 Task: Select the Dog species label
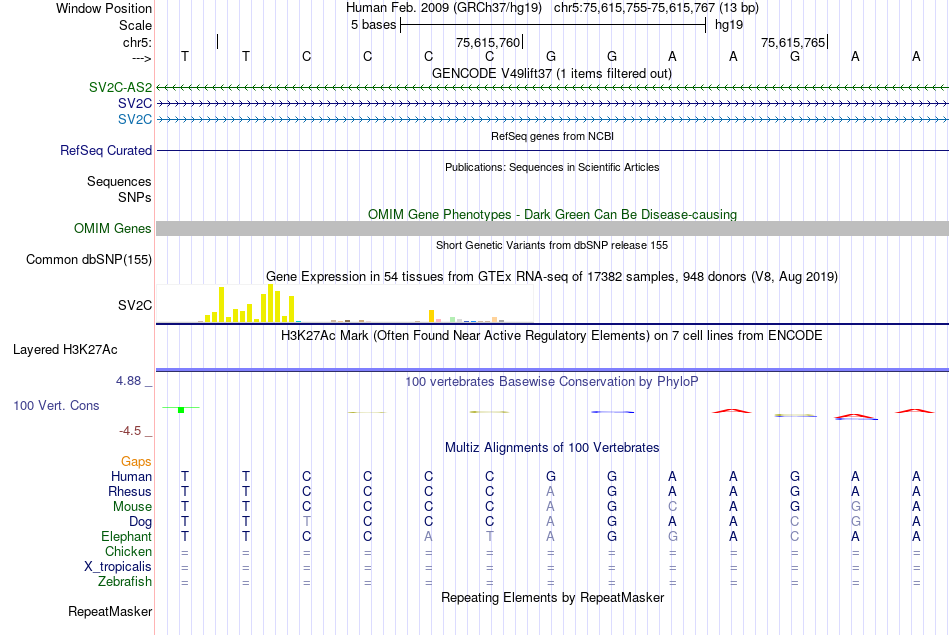140,522
